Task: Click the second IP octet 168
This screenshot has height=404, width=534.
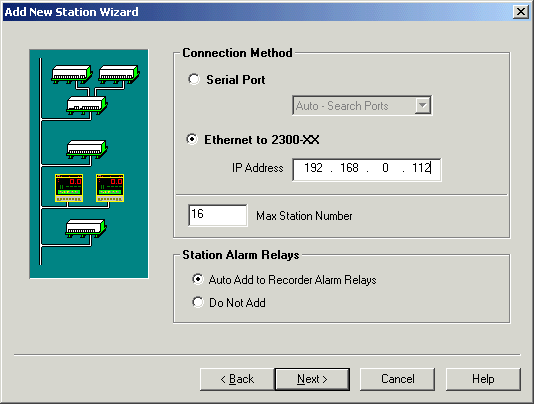Action: pyautogui.click(x=349, y=168)
